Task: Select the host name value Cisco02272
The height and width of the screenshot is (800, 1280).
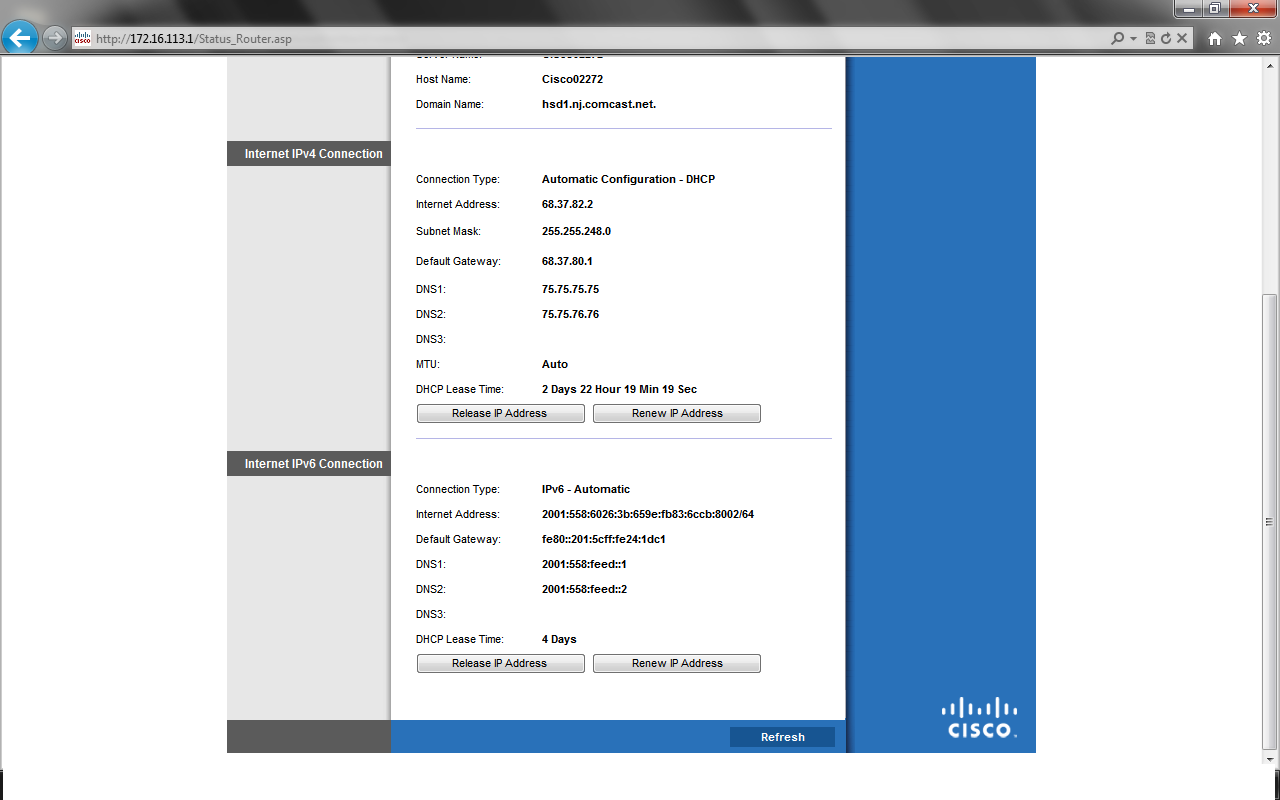Action: [572, 79]
